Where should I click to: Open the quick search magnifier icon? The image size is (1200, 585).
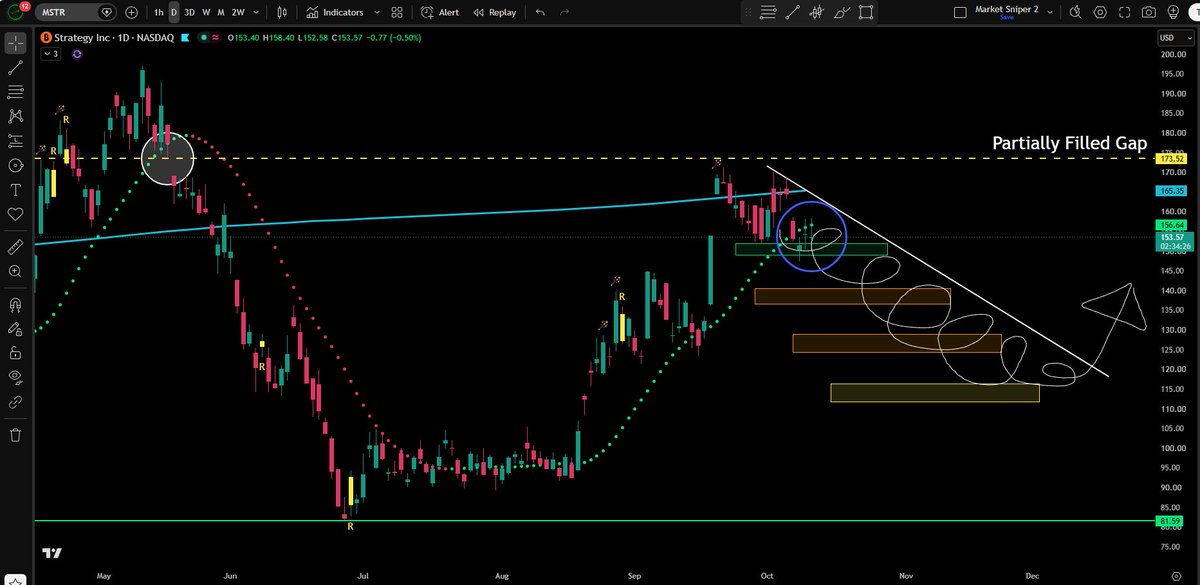click(1075, 12)
